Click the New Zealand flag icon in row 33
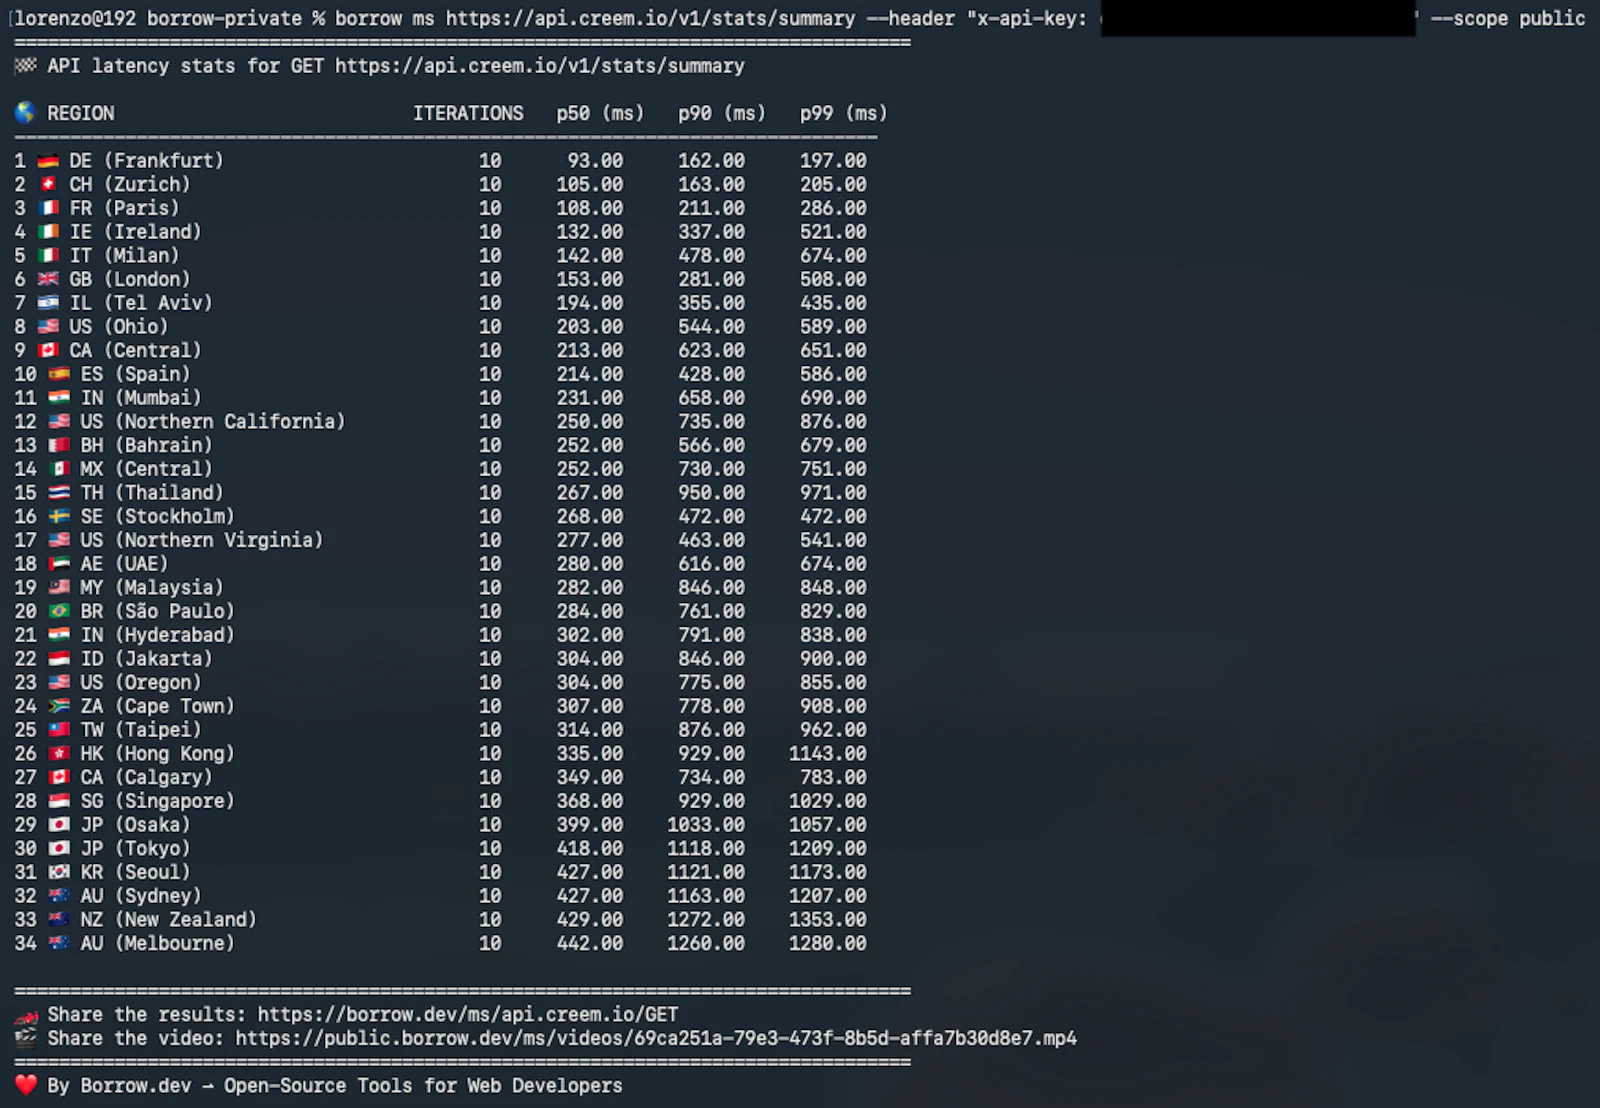Image resolution: width=1600 pixels, height=1108 pixels. click(x=59, y=920)
